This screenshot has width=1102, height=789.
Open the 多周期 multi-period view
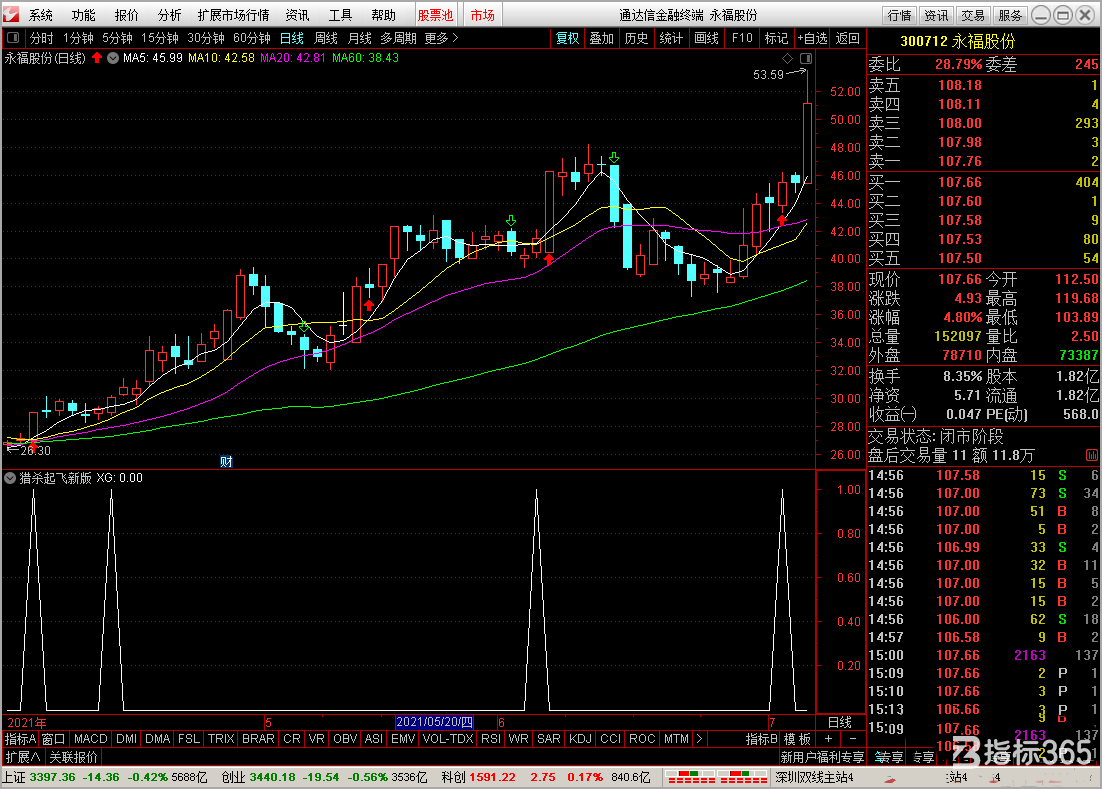[x=398, y=38]
